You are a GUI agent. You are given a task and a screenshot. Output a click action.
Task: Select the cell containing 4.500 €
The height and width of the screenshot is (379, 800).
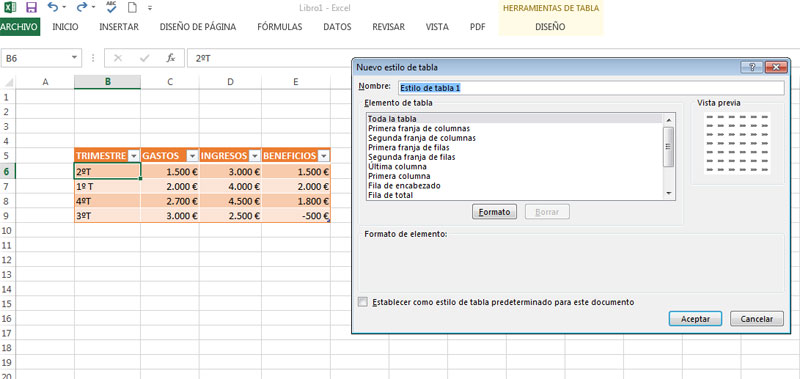point(230,201)
